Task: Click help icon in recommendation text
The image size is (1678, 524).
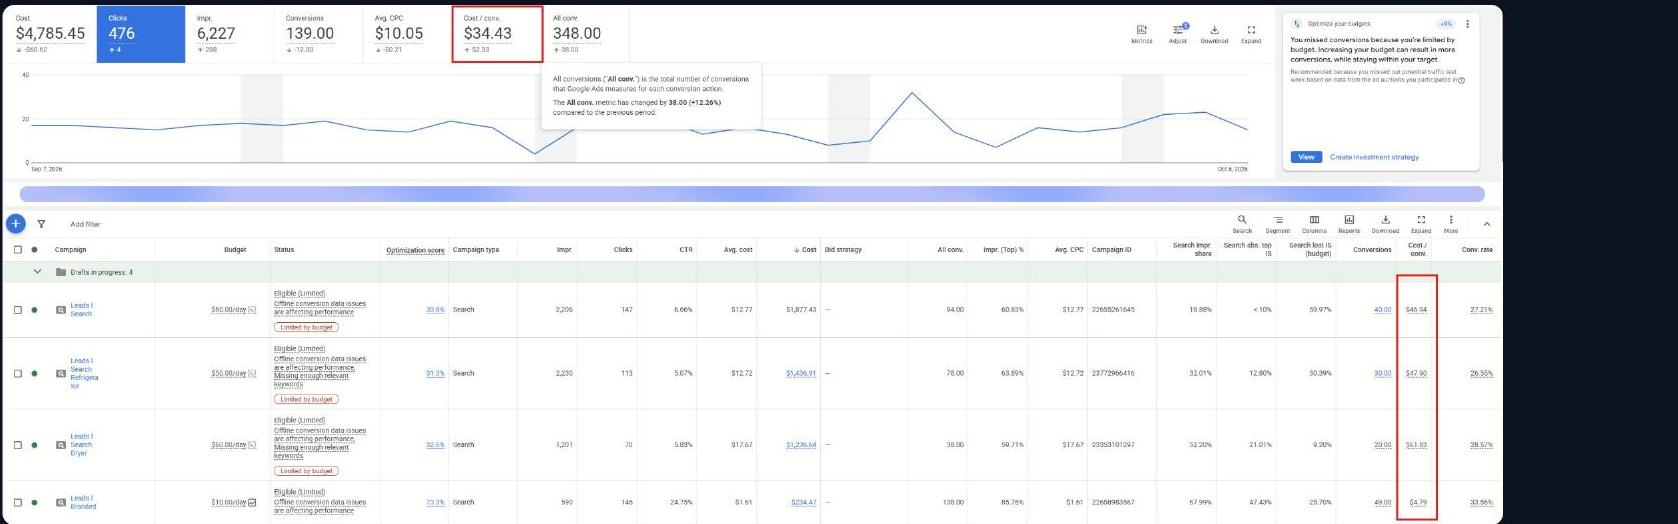Action: point(1462,80)
